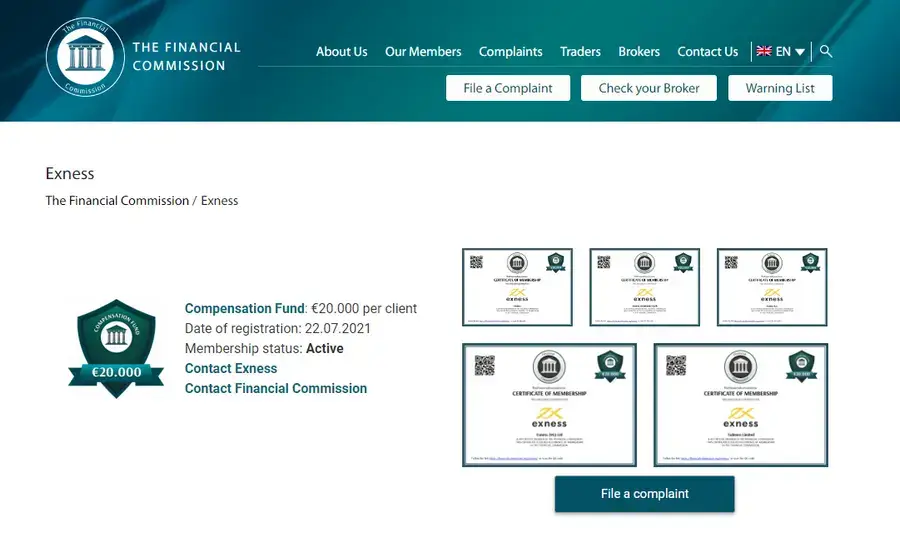
Task: Open the search magnifier icon
Action: pos(826,51)
